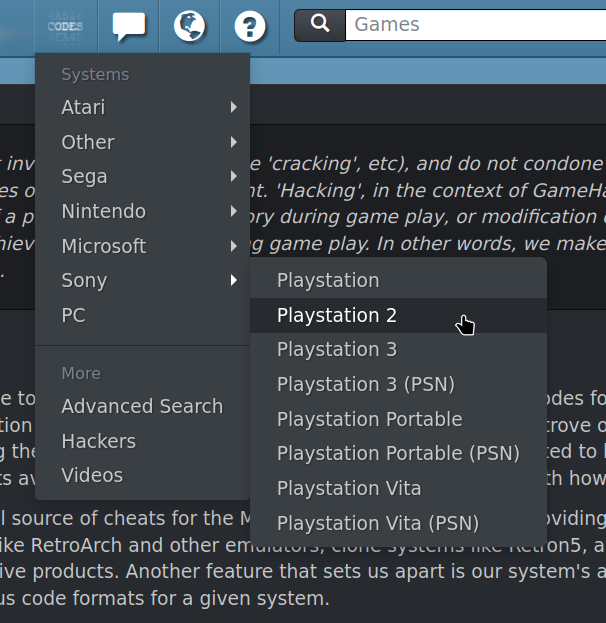This screenshot has height=623, width=606.
Task: Open the chat speech bubble icon
Action: click(x=129, y=26)
